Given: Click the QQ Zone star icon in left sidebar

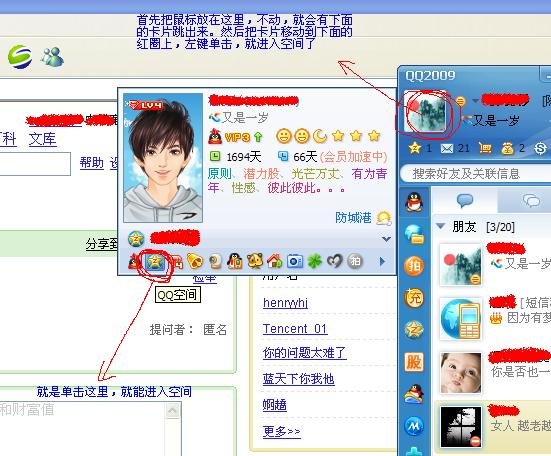Looking at the screenshot, I should pos(414,330).
